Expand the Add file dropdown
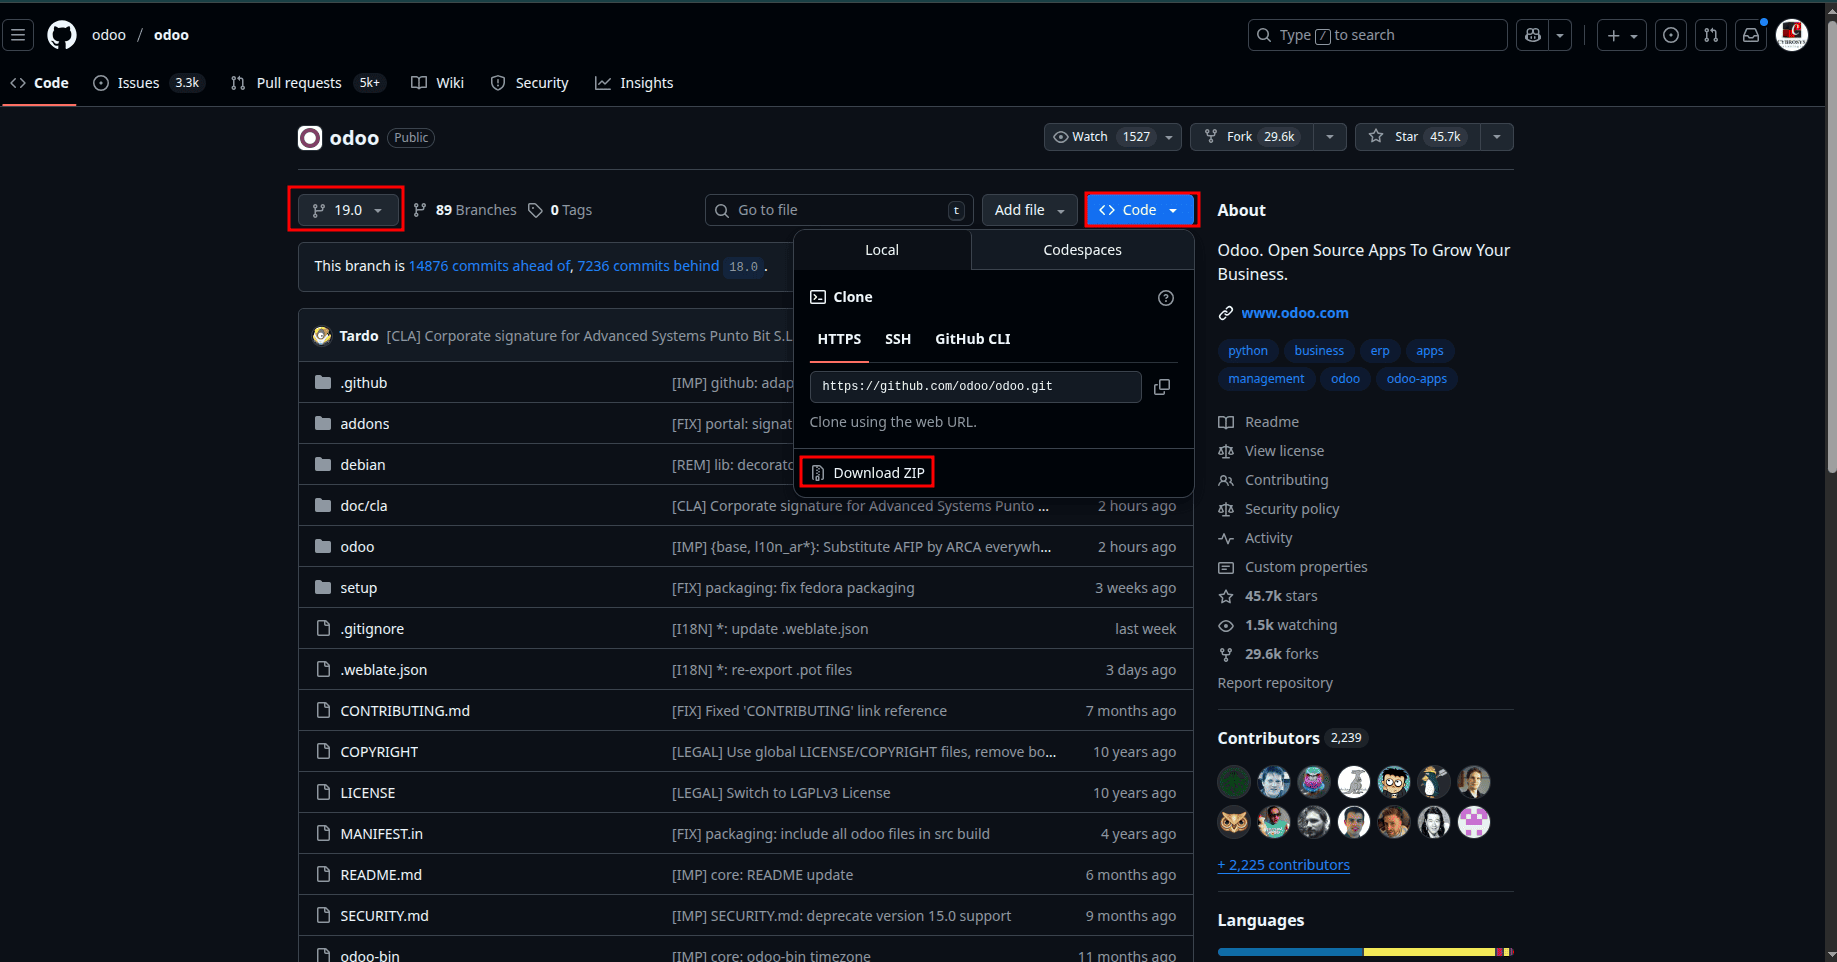This screenshot has height=962, width=1837. [1029, 210]
